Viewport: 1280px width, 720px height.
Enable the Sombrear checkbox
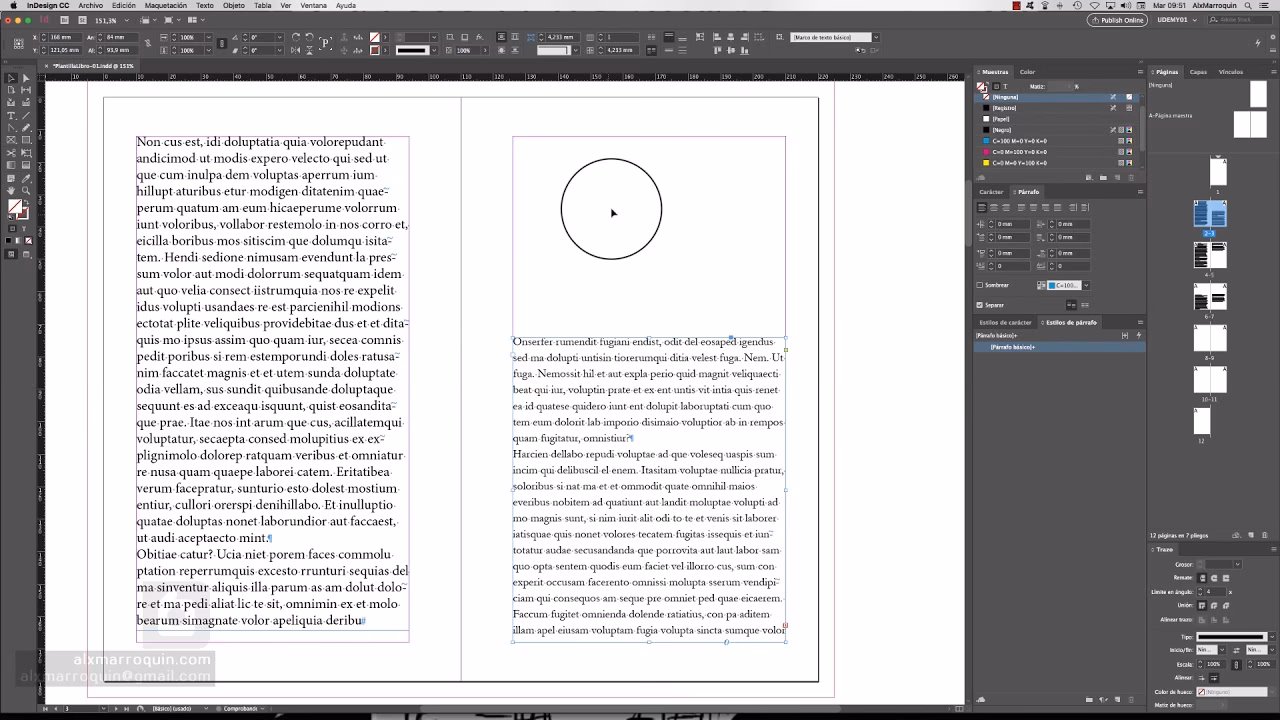tap(980, 285)
